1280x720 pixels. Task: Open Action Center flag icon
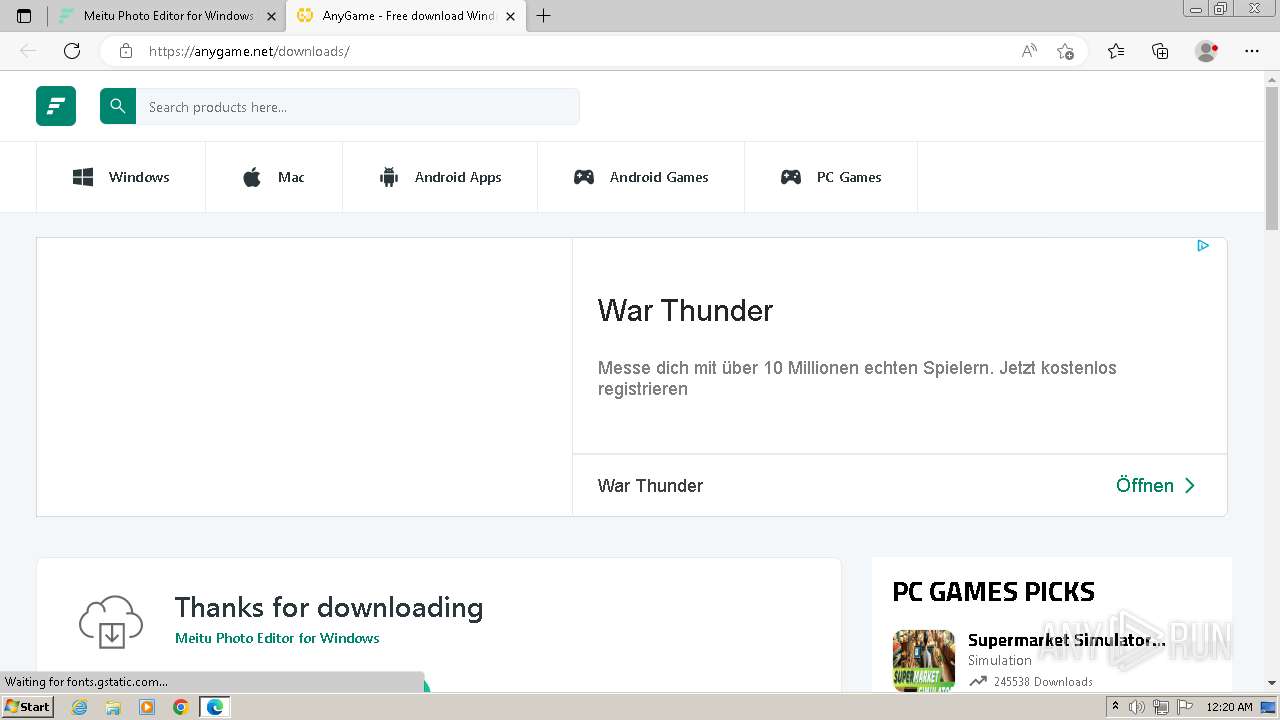1185,707
